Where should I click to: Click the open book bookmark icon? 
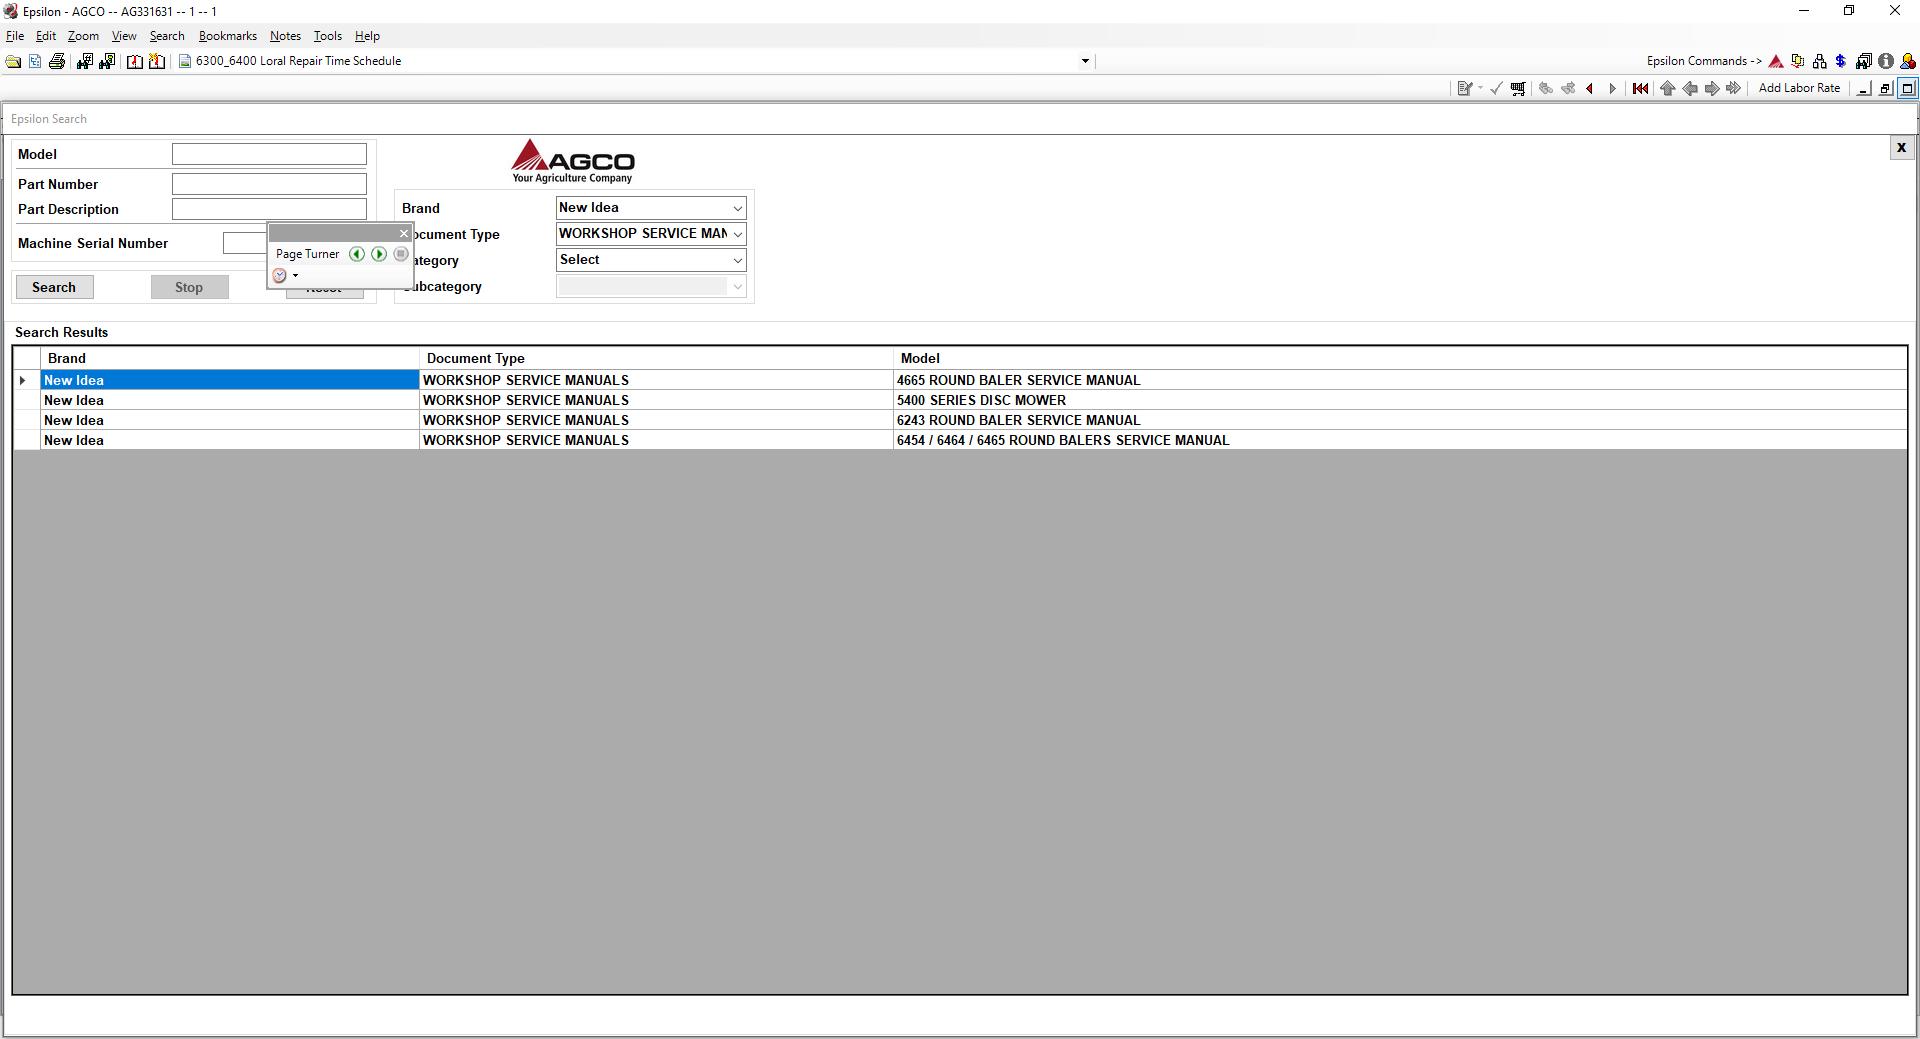point(134,61)
